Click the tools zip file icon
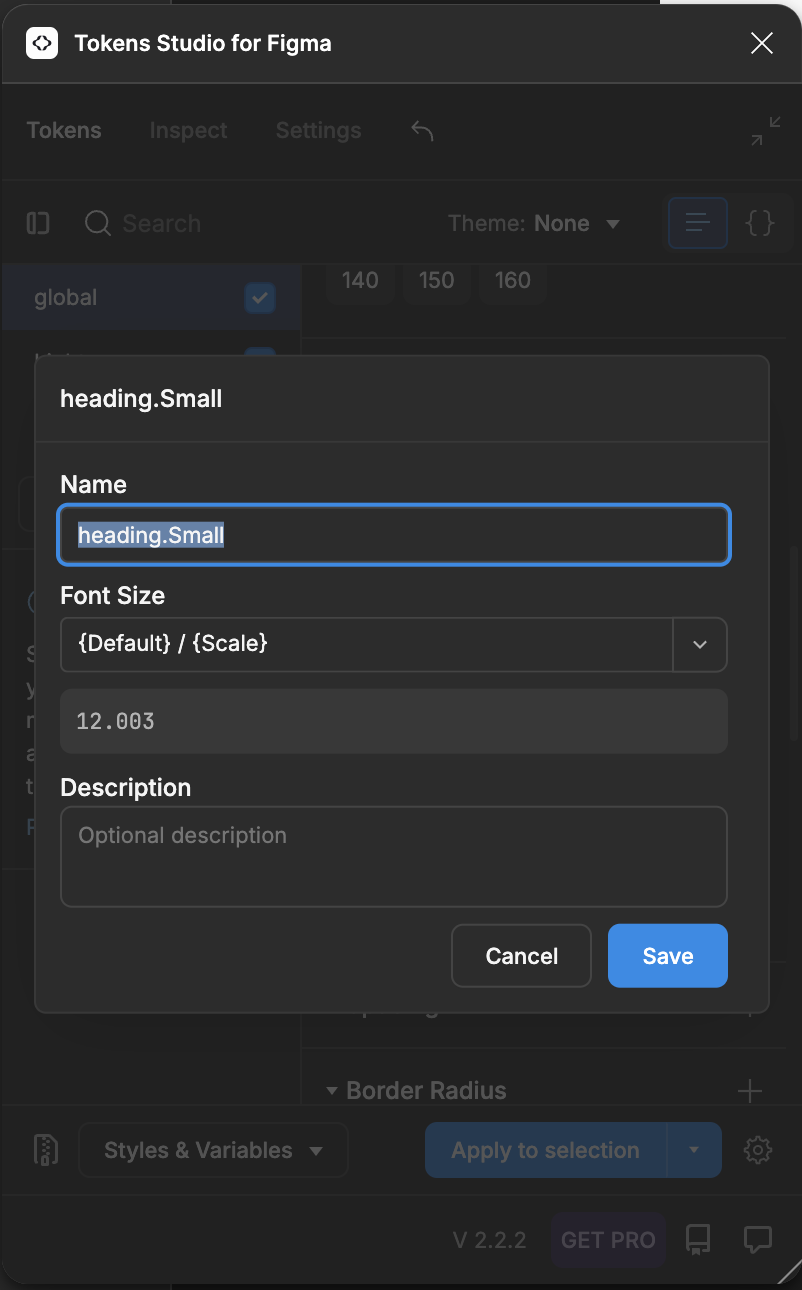Viewport: 802px width, 1290px height. 44,1150
